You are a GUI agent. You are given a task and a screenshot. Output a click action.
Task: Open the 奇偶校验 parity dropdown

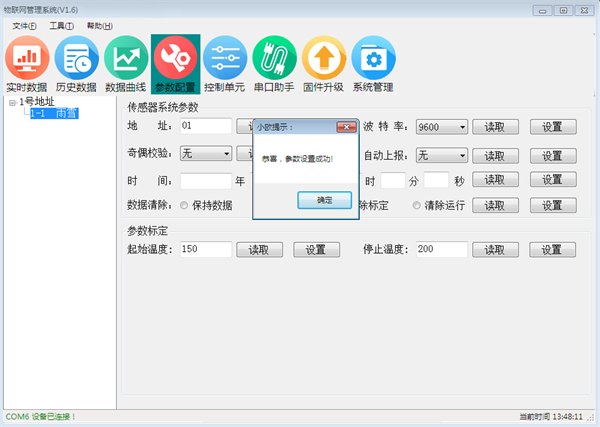[226, 154]
